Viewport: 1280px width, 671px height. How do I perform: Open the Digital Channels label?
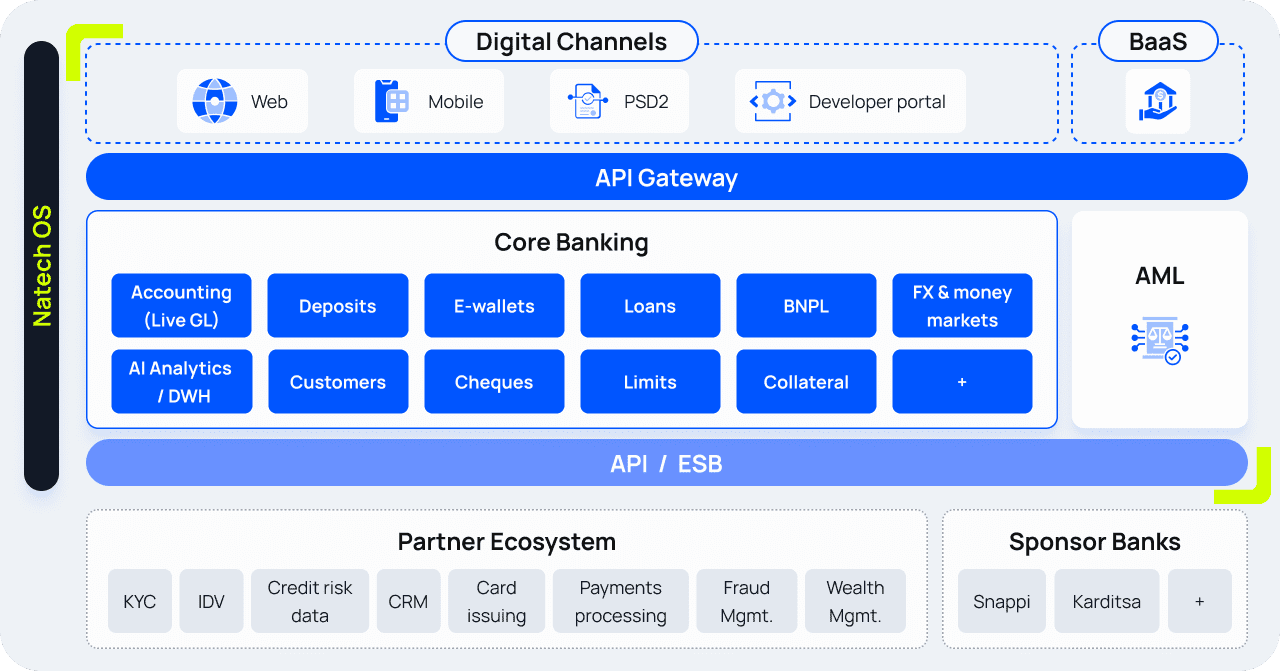click(571, 42)
